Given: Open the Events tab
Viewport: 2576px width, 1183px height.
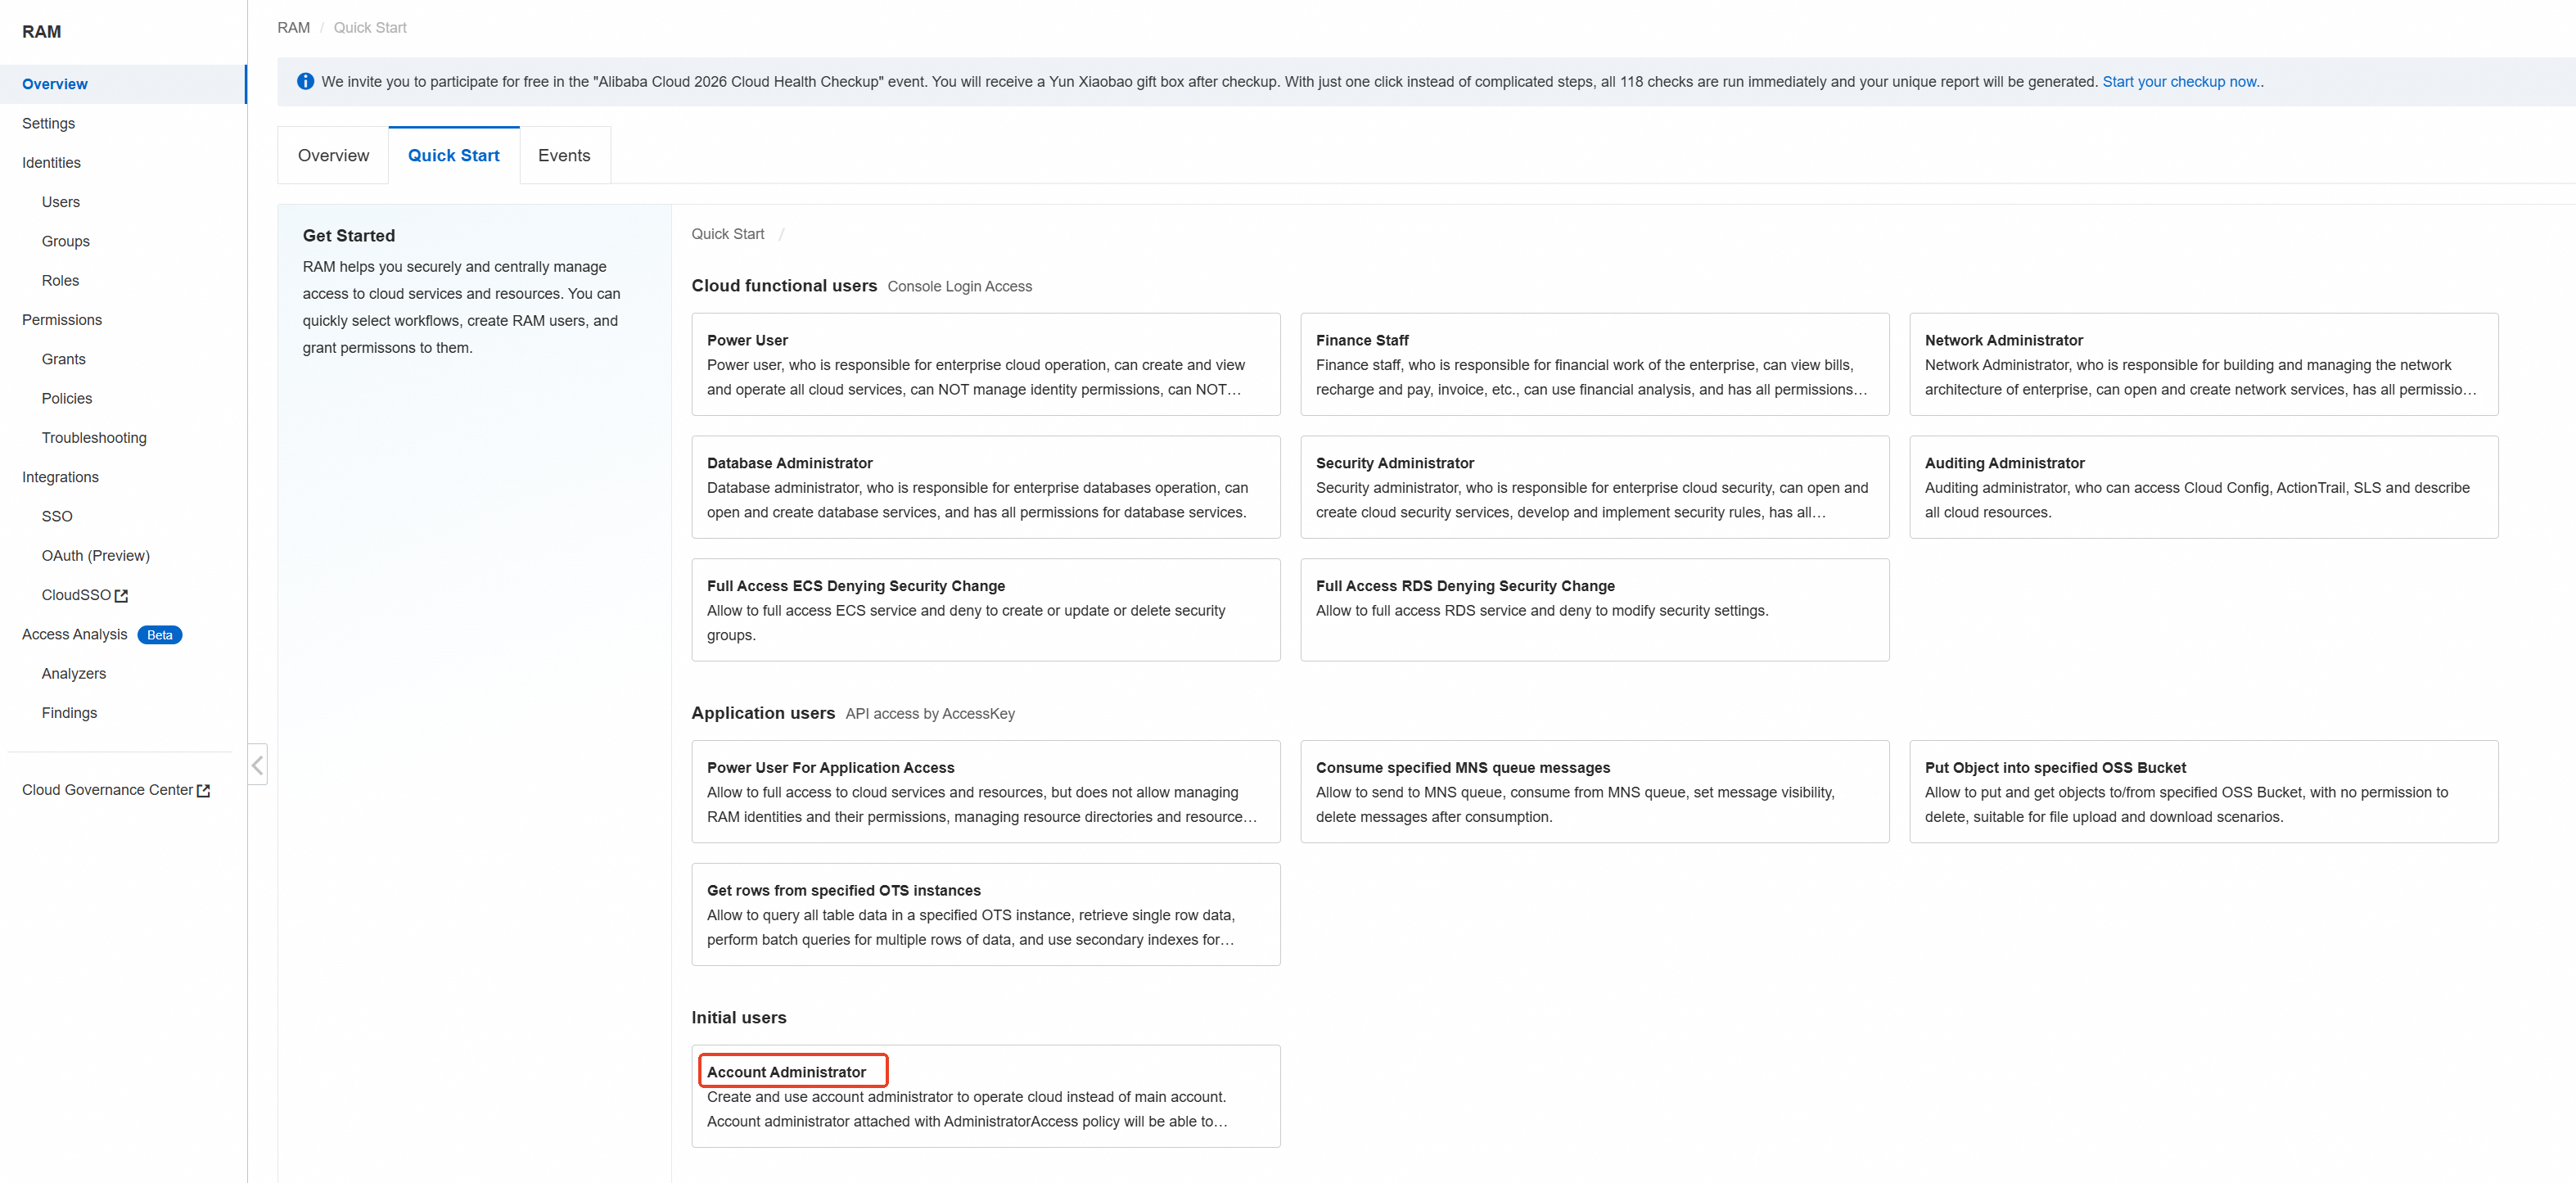Looking at the screenshot, I should (x=564, y=156).
